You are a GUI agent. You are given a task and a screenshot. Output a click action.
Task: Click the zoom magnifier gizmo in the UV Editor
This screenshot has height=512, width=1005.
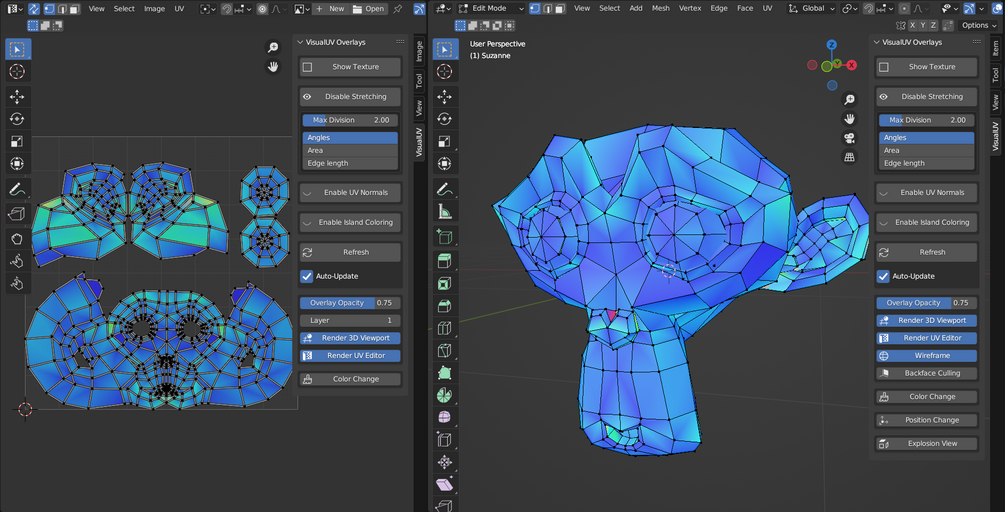tap(273, 47)
